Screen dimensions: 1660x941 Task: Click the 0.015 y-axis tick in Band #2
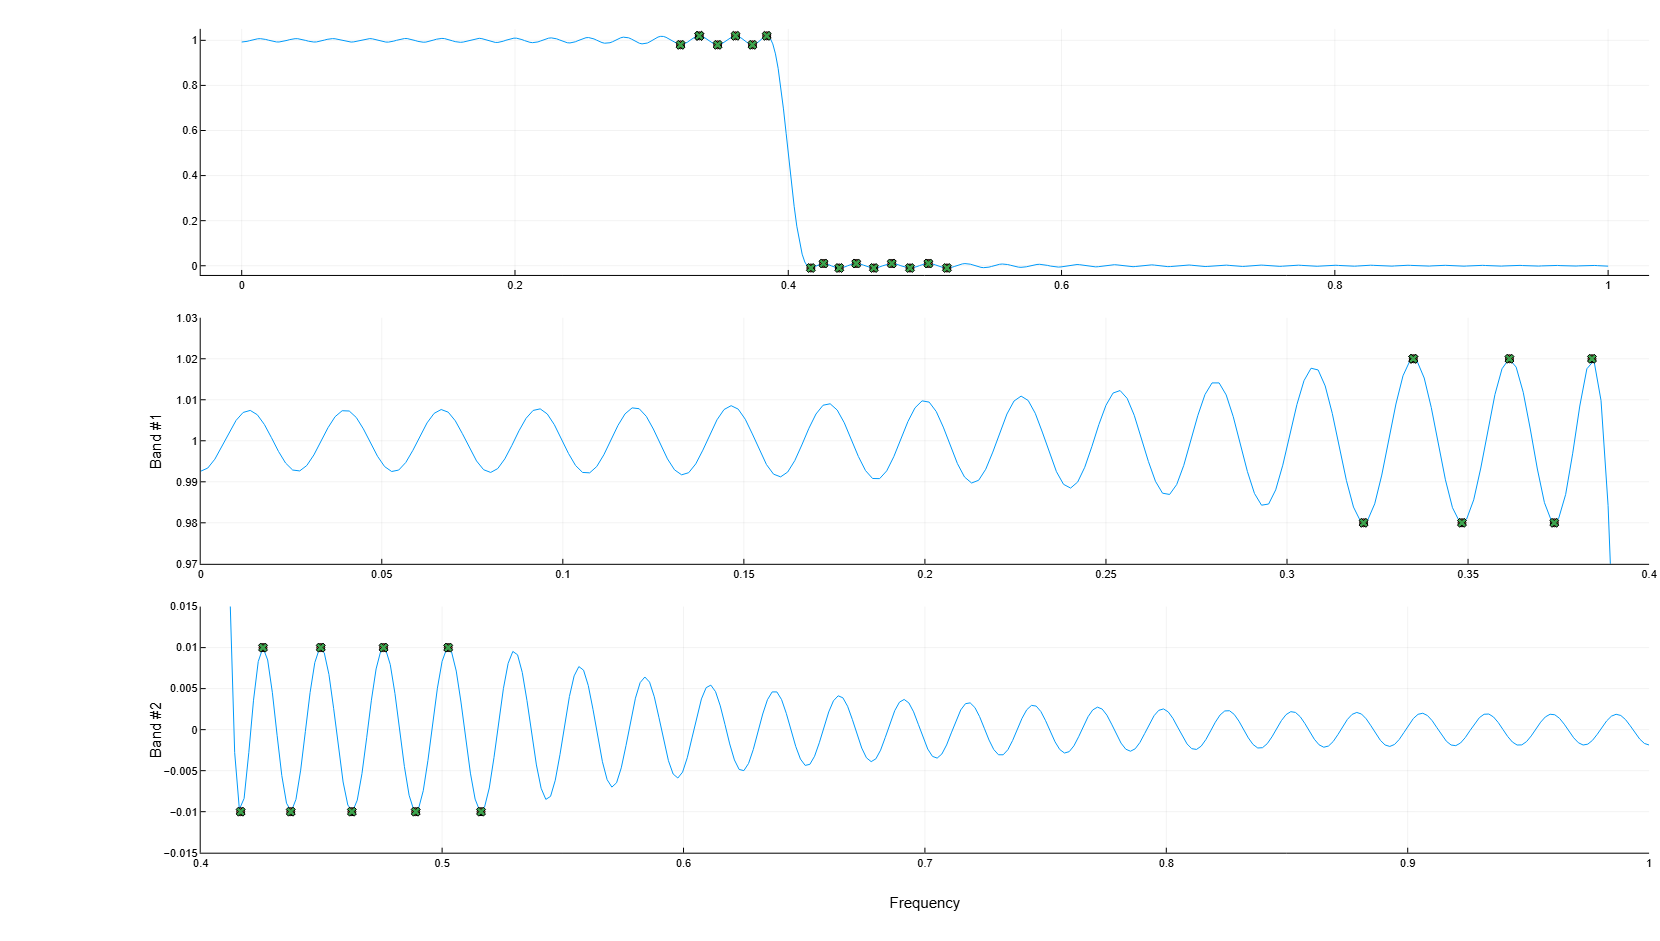[x=183, y=606]
